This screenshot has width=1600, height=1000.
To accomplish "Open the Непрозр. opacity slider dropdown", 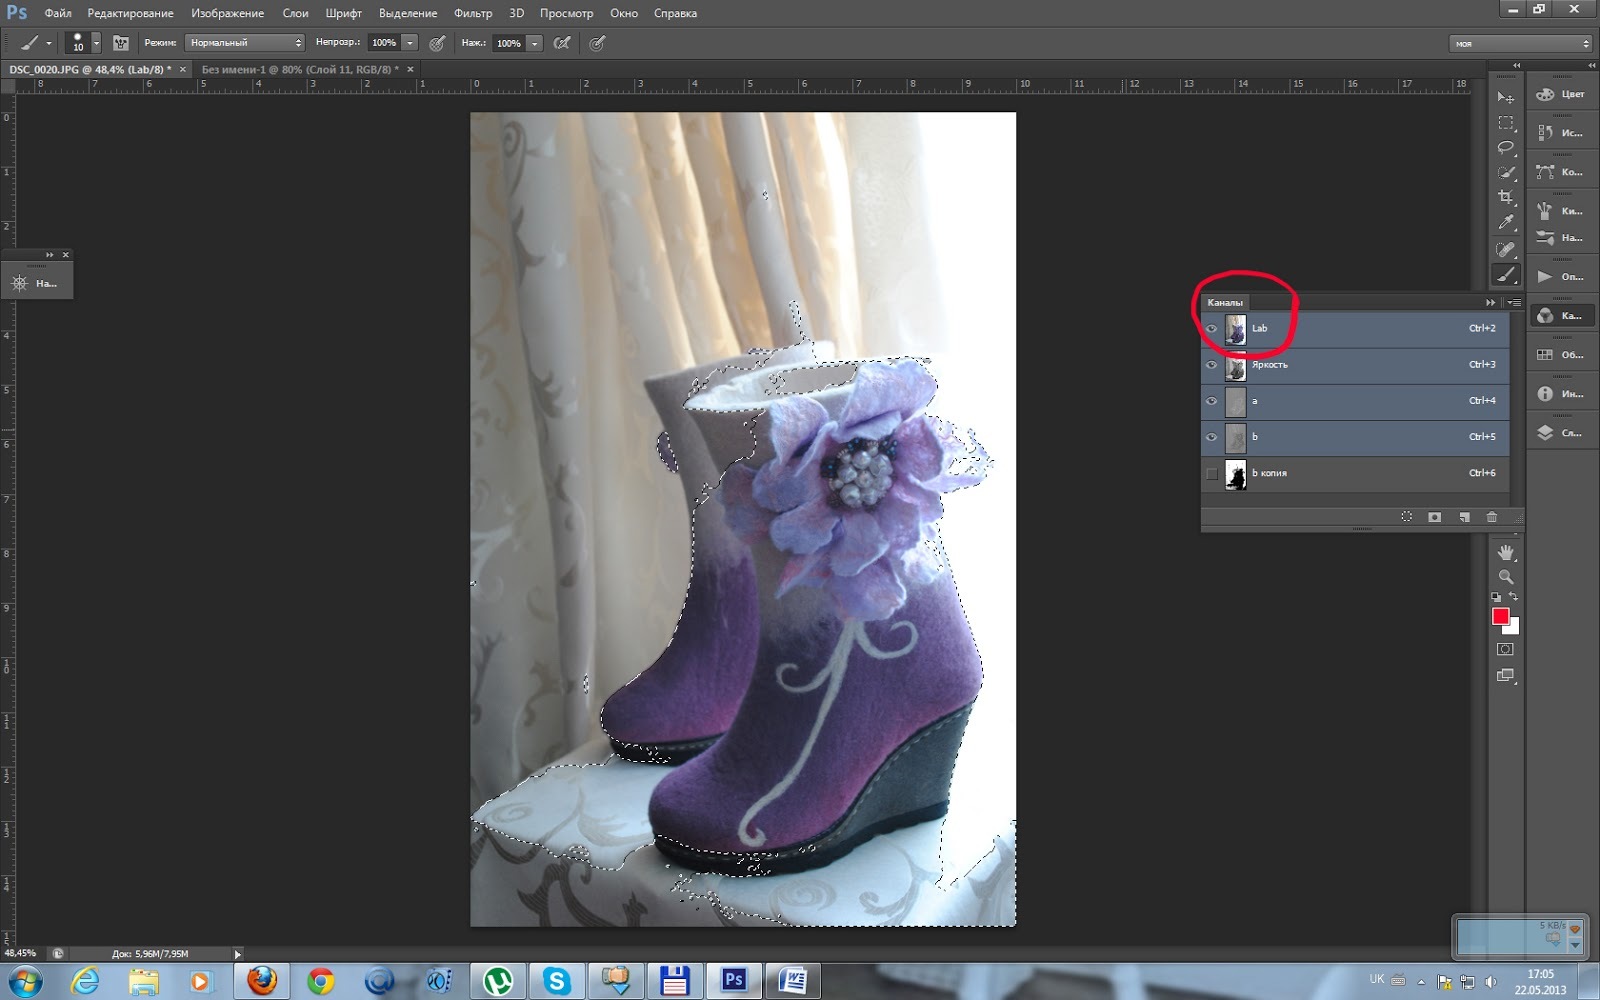I will tap(409, 43).
